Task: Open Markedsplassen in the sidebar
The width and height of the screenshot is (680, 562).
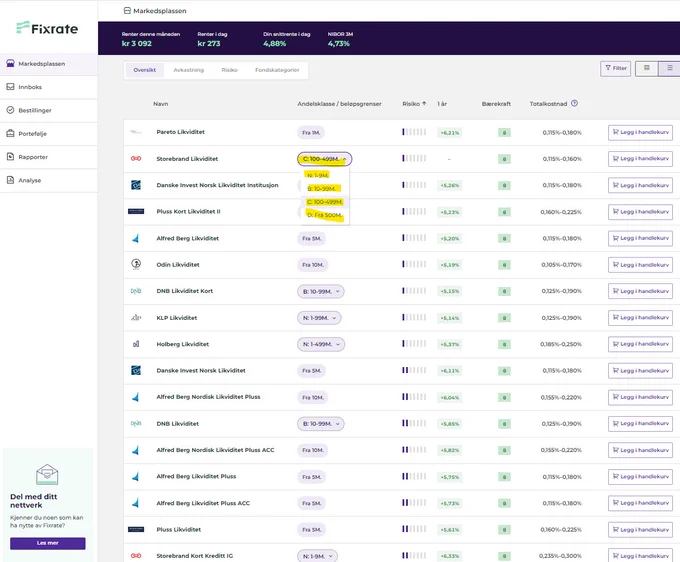Action: pos(49,64)
